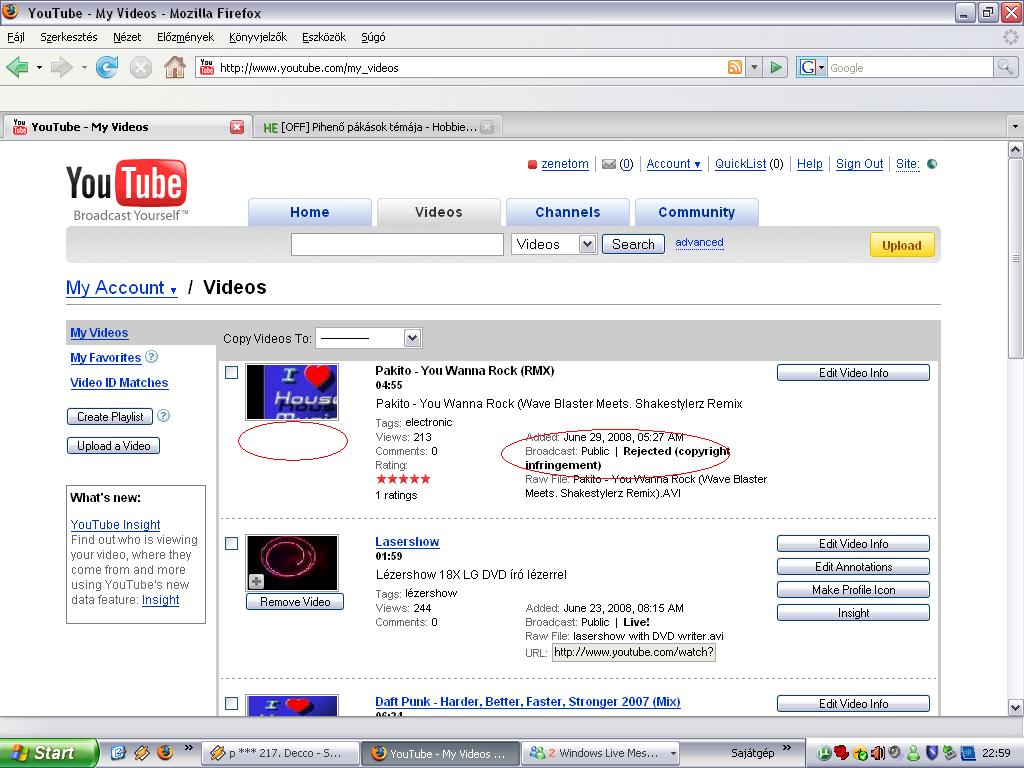Click the zenetom username link

(x=565, y=164)
